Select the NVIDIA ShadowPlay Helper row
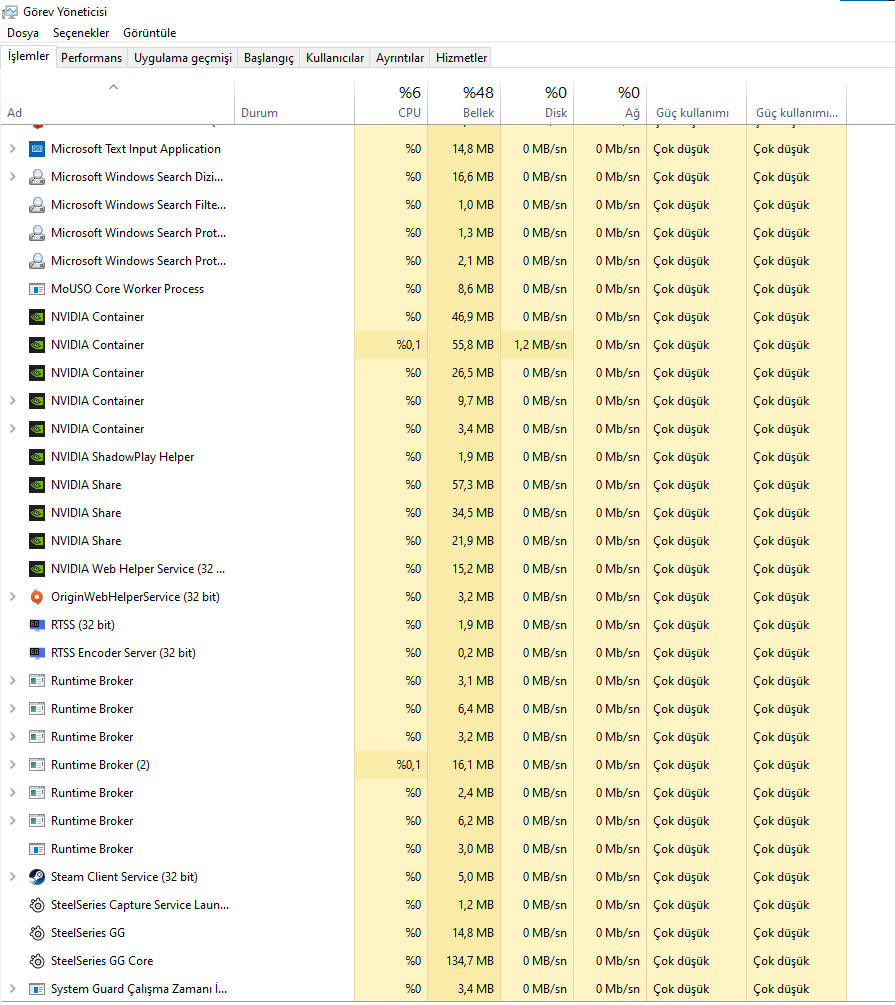The image size is (895, 1005). [423, 457]
